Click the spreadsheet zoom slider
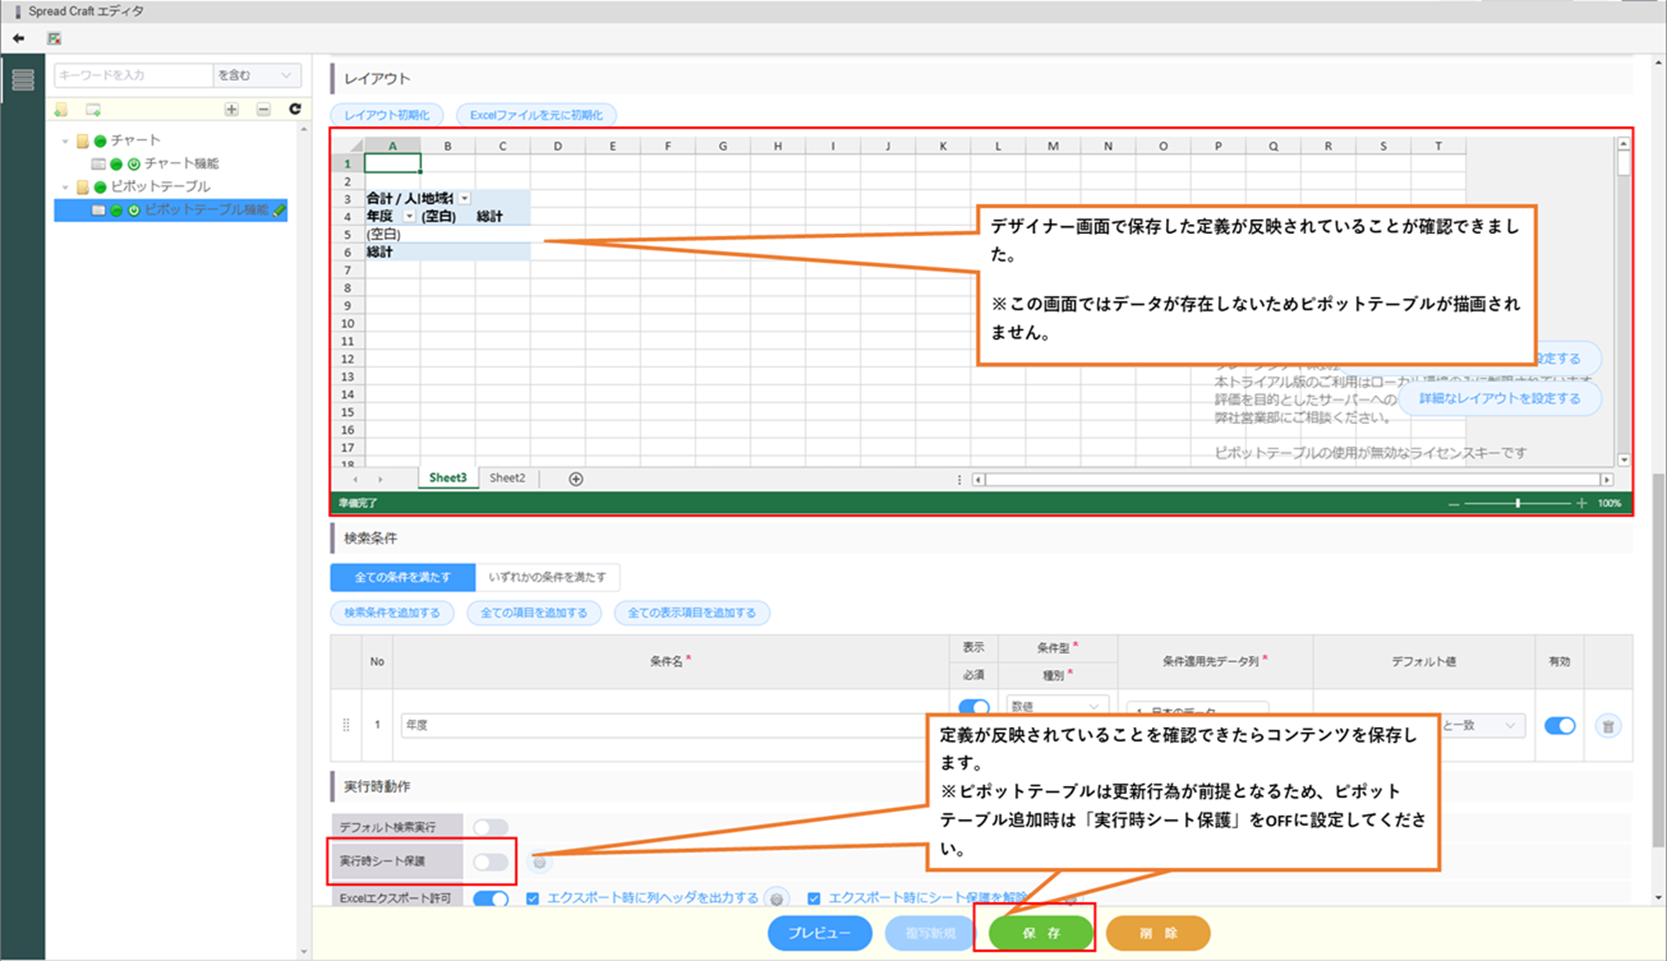Screen dimensions: 1667x961 click(x=1517, y=503)
